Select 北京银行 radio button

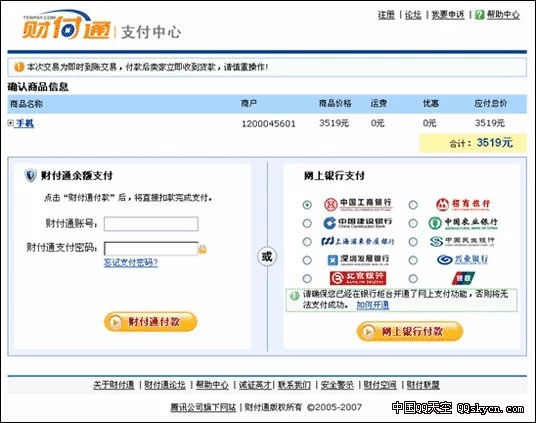click(x=307, y=279)
